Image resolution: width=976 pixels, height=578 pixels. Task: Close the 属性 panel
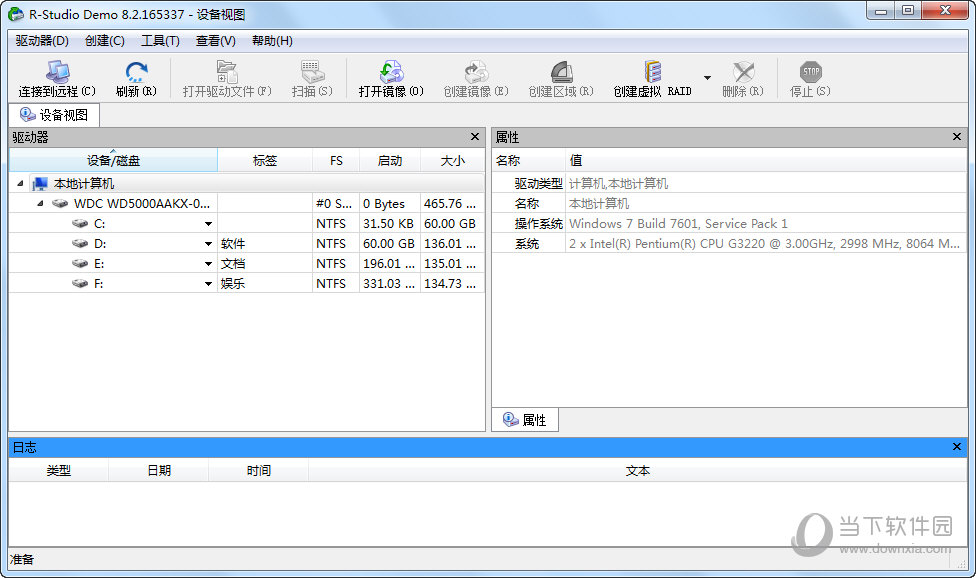[957, 136]
